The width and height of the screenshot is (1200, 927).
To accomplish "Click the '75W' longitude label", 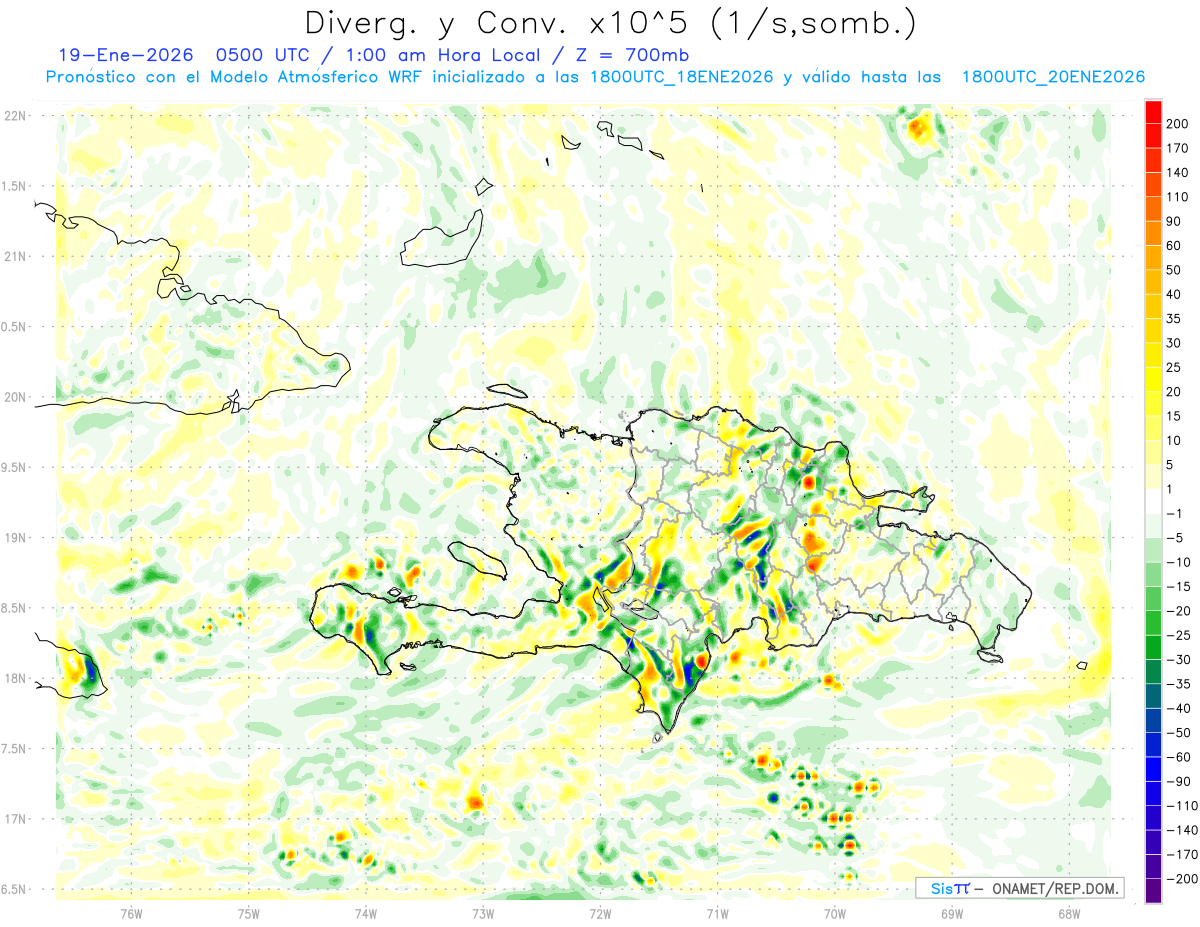I will click(248, 912).
